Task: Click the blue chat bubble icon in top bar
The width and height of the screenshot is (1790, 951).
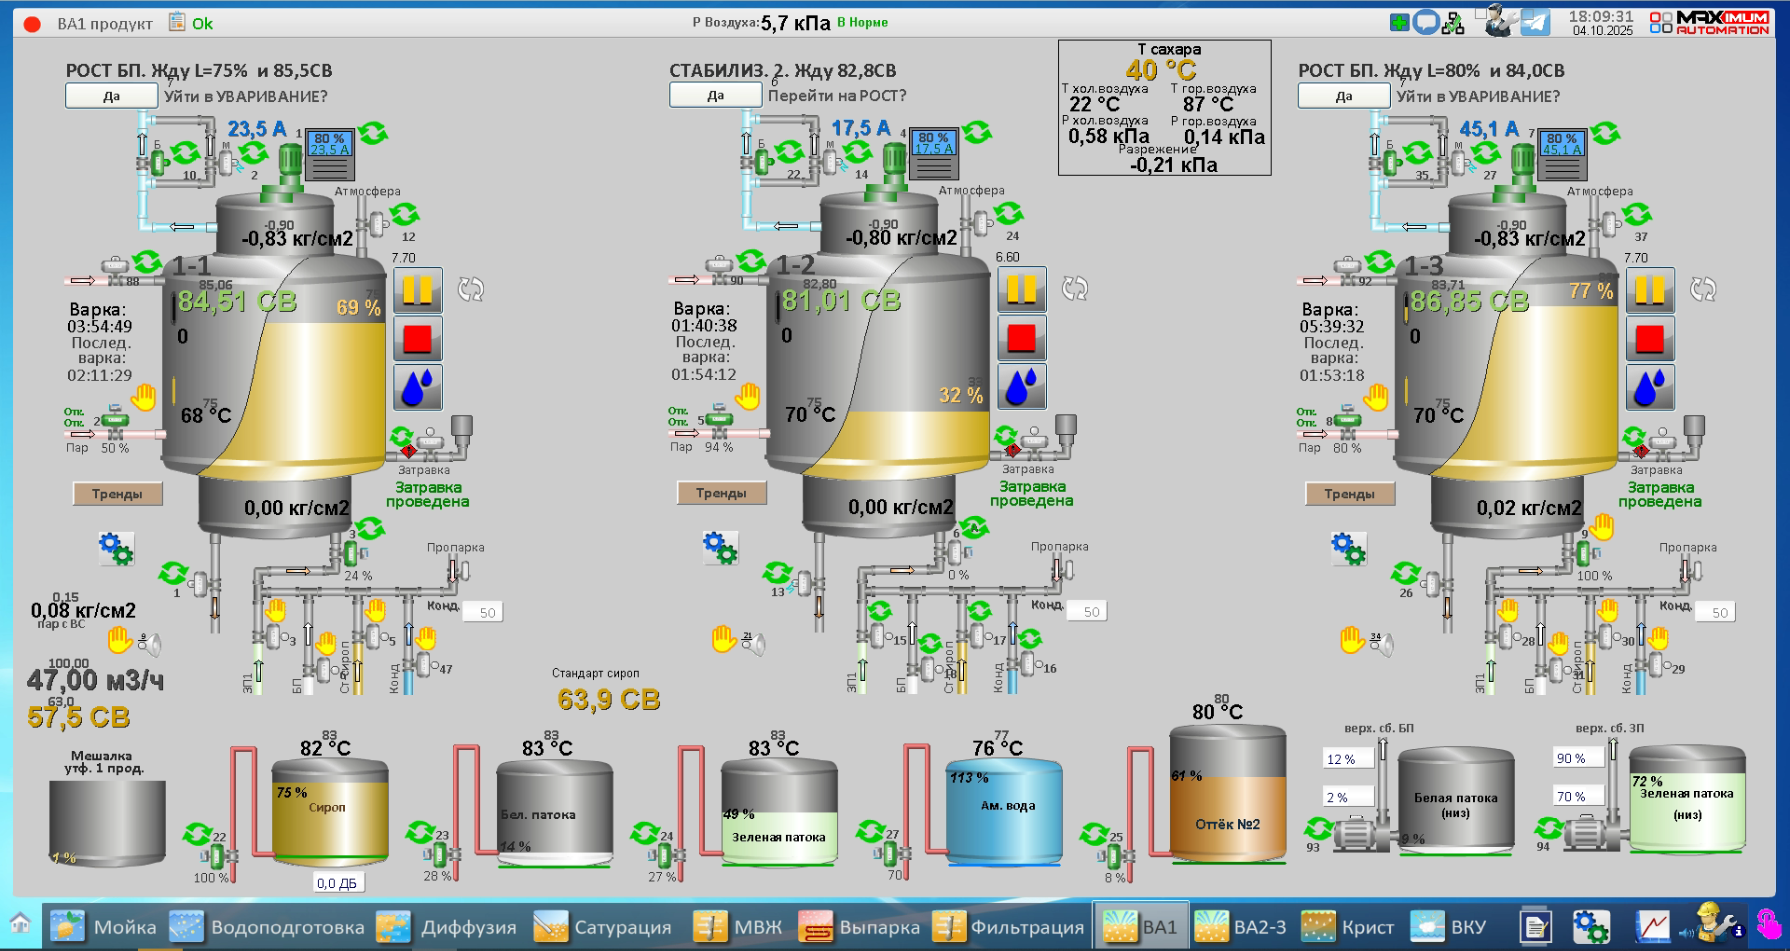Action: [x=1426, y=22]
